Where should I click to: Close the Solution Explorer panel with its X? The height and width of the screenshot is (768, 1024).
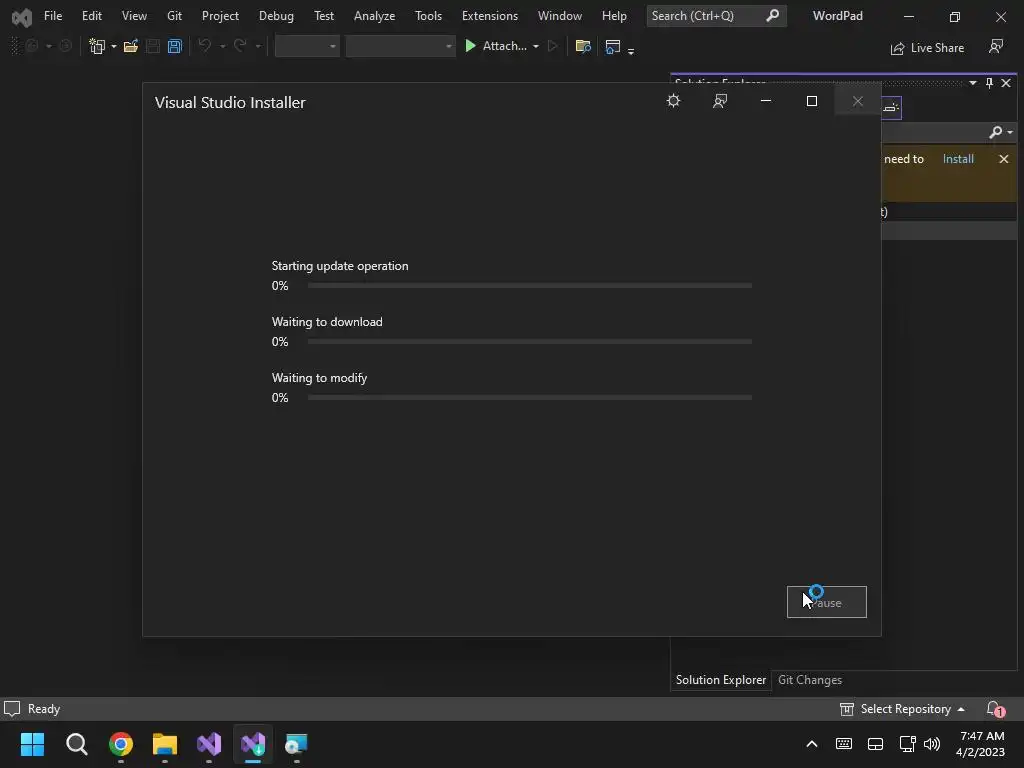pos(1006,83)
